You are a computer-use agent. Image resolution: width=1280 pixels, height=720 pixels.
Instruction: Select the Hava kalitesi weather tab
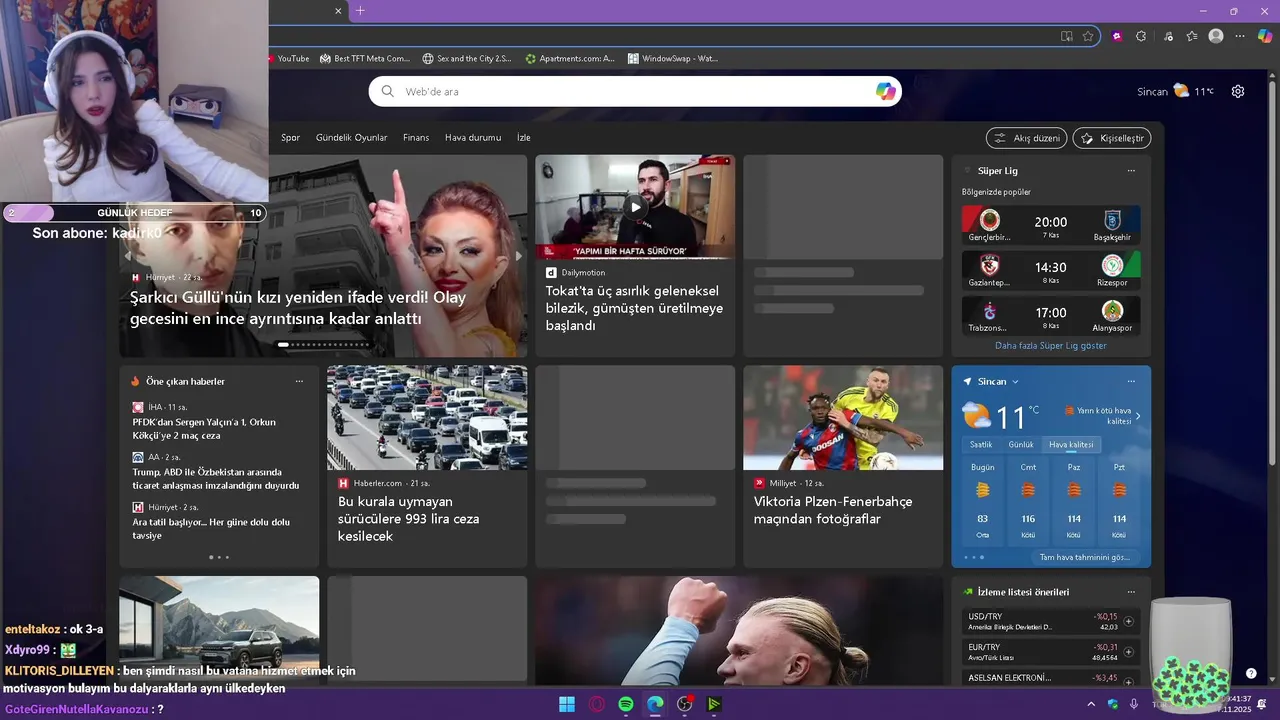[1071, 445]
